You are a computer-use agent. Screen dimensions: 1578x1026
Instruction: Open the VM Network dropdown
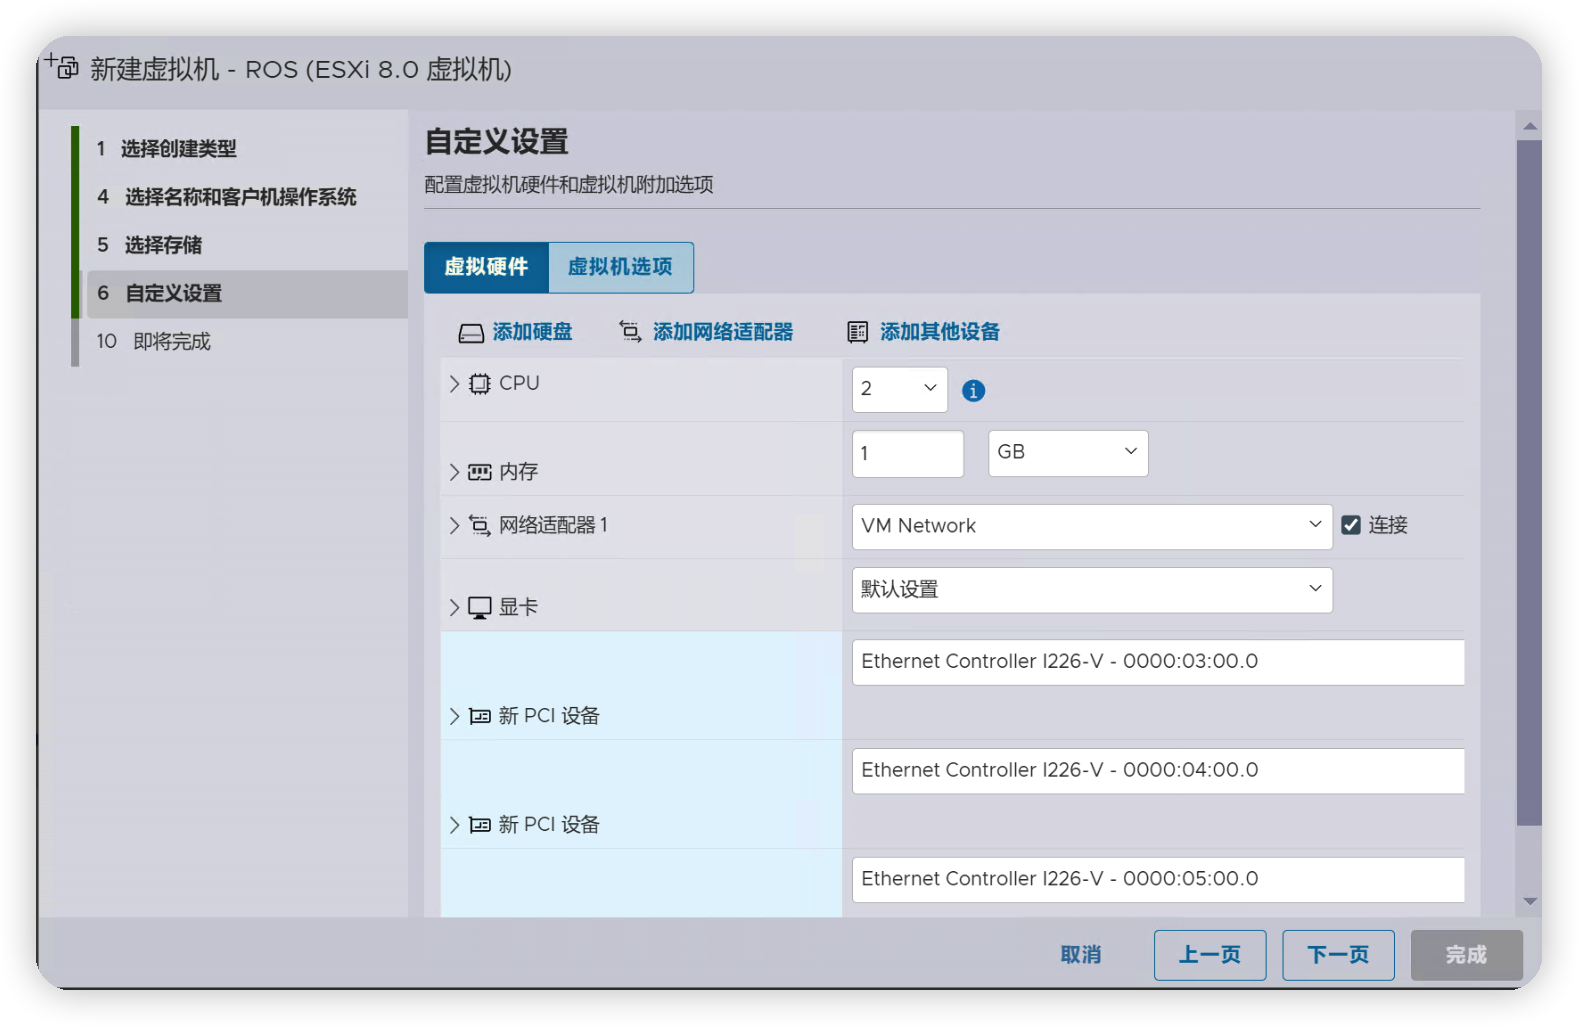[x=1092, y=527]
